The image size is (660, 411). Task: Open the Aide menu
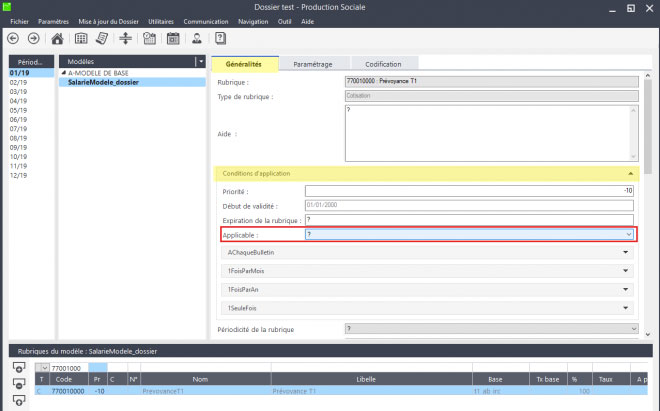[307, 21]
